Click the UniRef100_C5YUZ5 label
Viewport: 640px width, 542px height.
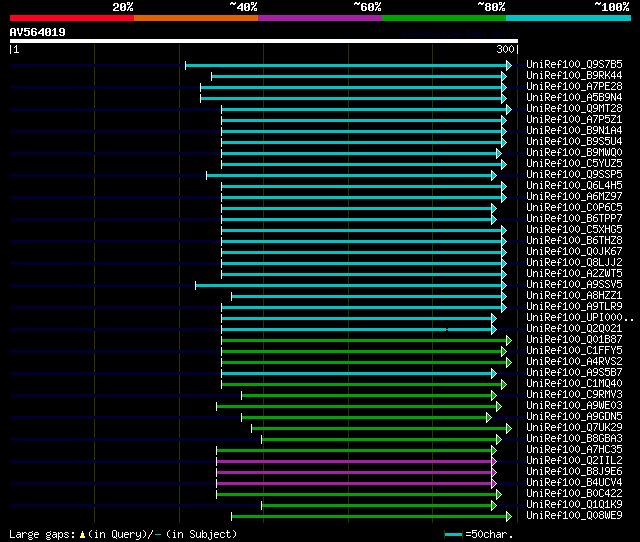pyautogui.click(x=574, y=164)
